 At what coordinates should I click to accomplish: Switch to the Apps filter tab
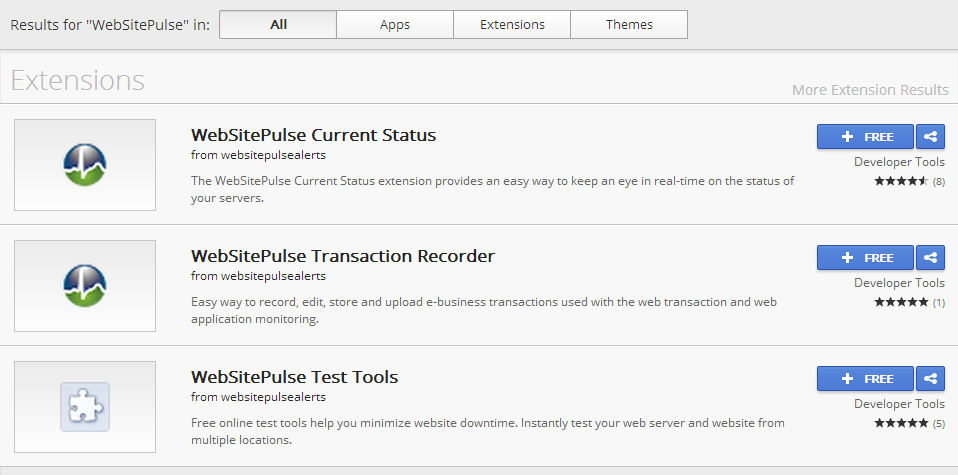coord(395,24)
